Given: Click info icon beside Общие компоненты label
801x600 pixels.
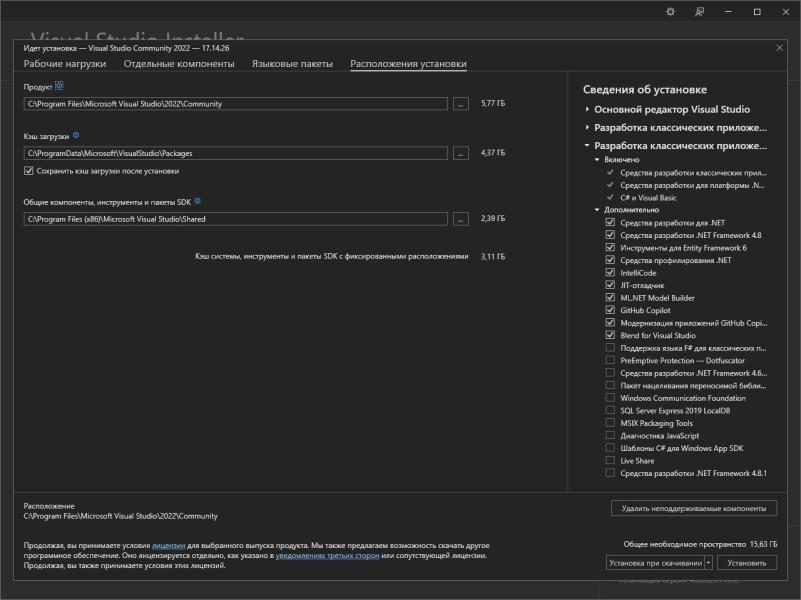Looking at the screenshot, I should click(x=197, y=201).
